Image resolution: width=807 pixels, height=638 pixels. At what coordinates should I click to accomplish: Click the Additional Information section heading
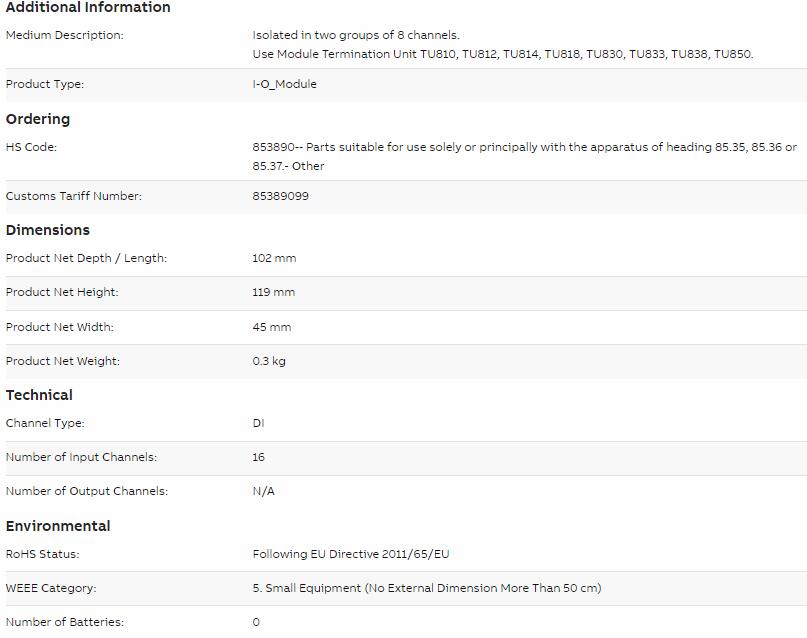pyautogui.click(x=88, y=8)
